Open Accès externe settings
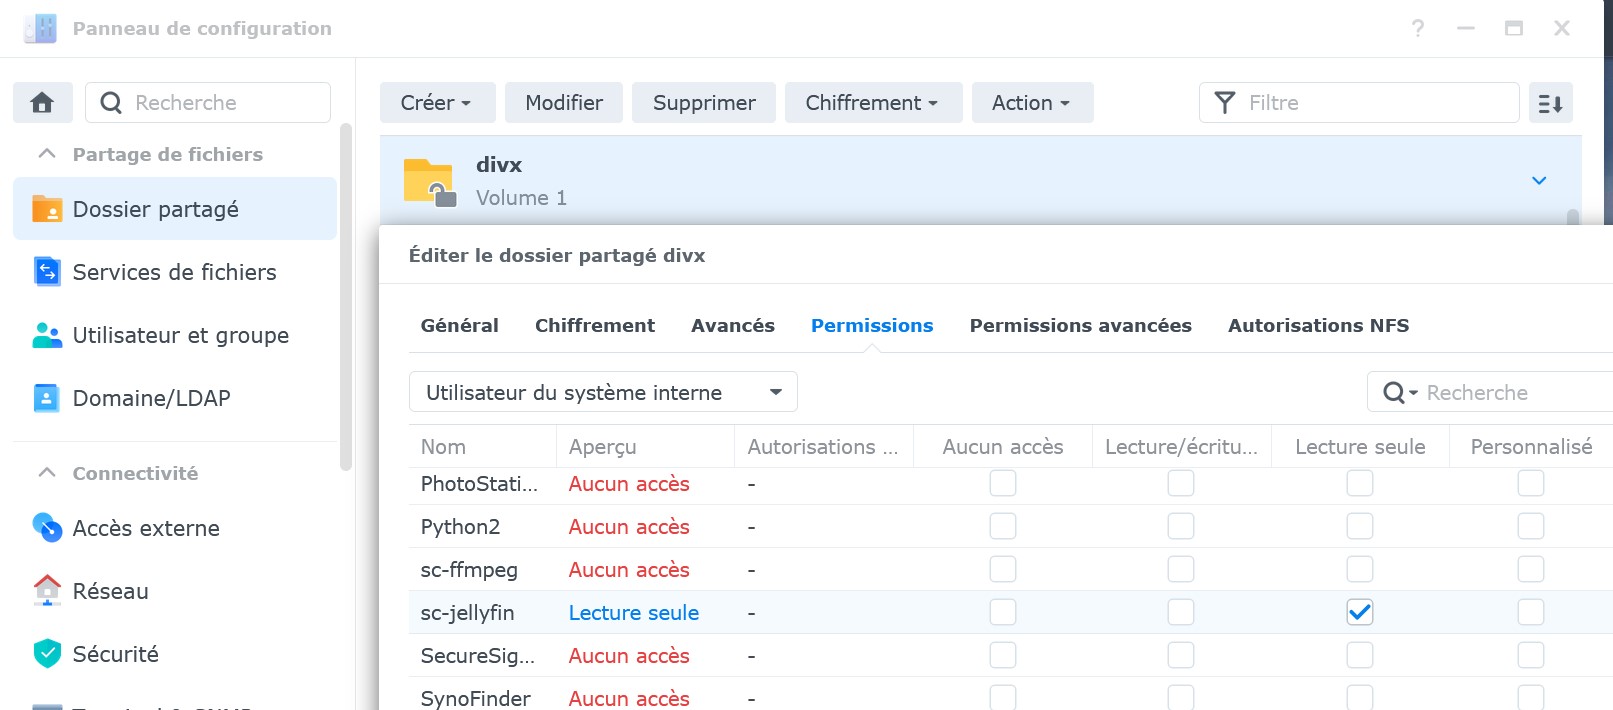Viewport: 1613px width, 710px height. (145, 528)
